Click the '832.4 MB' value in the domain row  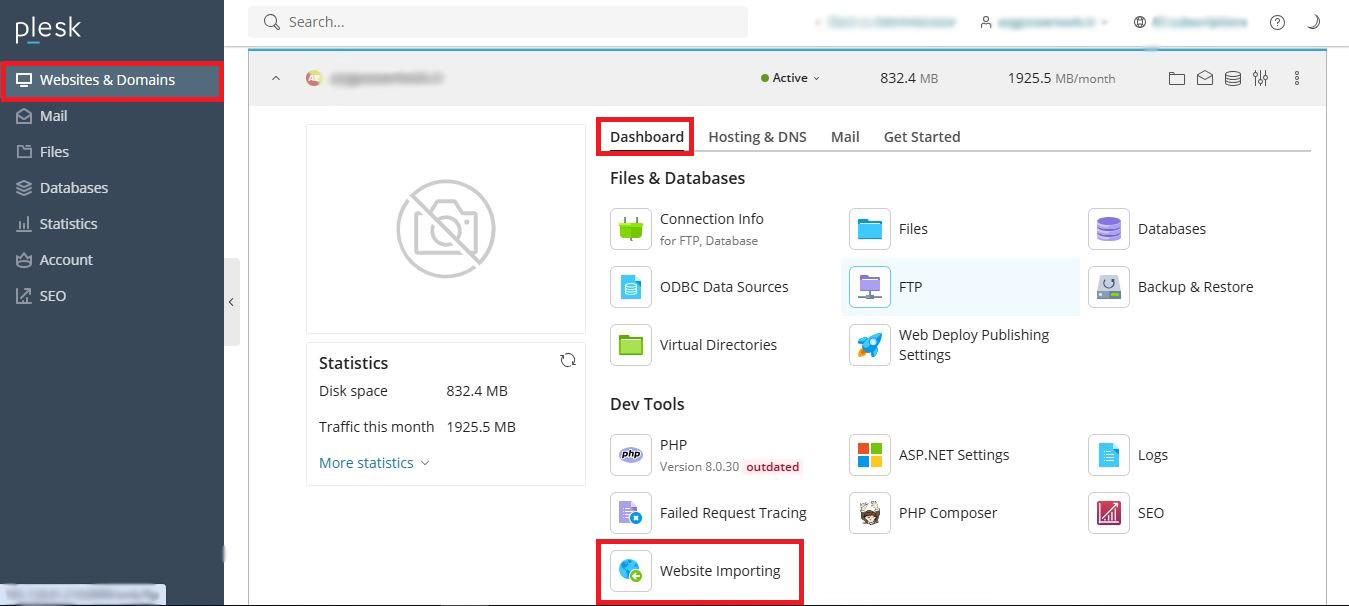pyautogui.click(x=909, y=78)
